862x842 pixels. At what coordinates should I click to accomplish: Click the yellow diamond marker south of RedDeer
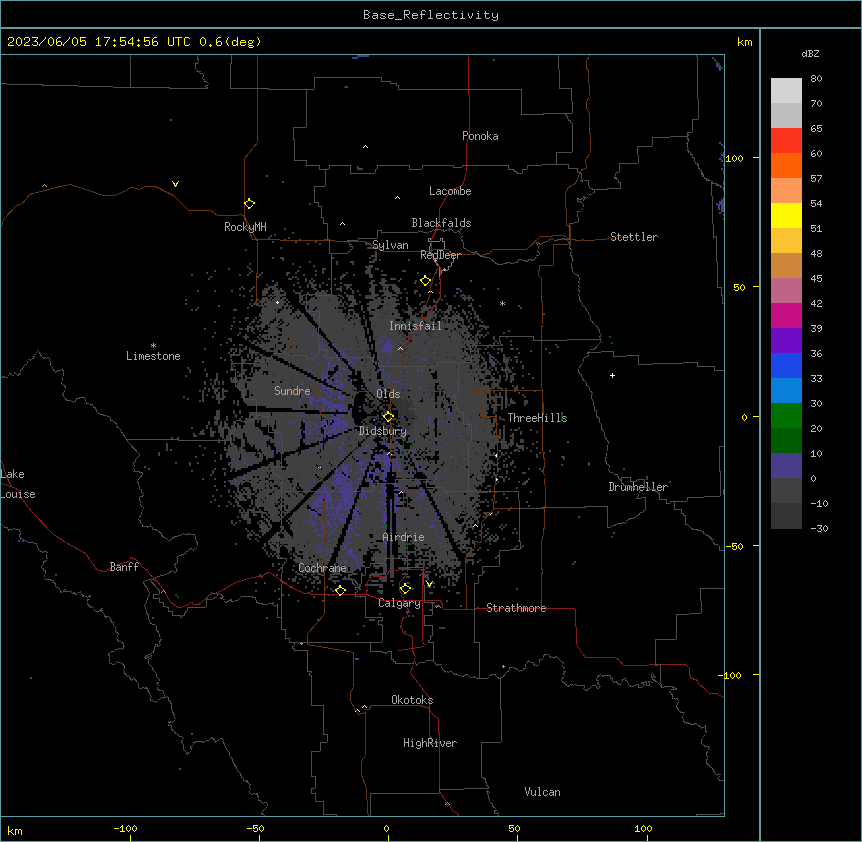coord(426,281)
